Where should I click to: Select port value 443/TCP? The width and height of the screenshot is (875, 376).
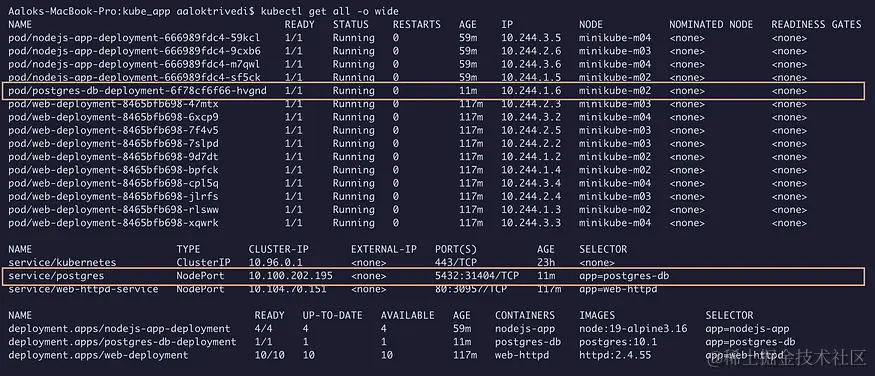point(456,263)
